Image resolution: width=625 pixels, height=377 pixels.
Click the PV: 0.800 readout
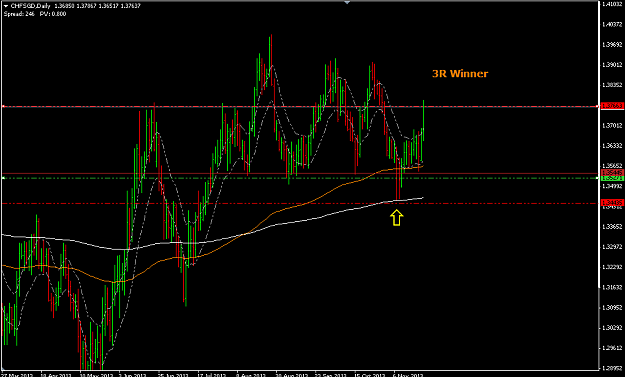[x=53, y=14]
